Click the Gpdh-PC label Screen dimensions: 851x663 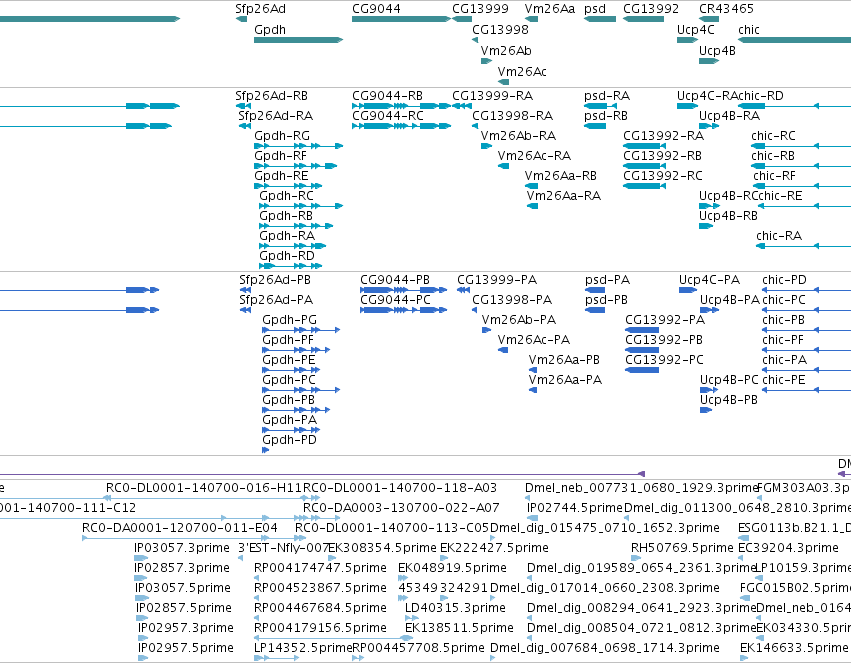289,380
